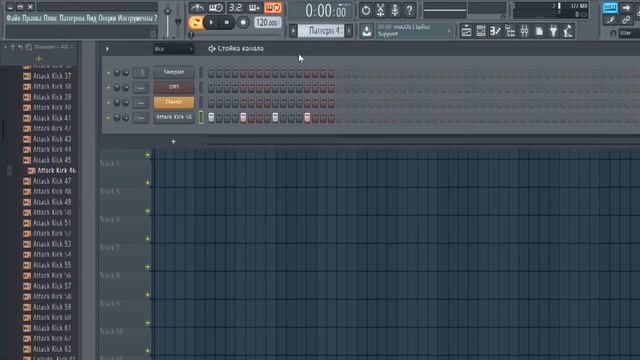640x360 pixels.
Task: Expand the news panel arrow beside Support
Action: click(x=449, y=31)
